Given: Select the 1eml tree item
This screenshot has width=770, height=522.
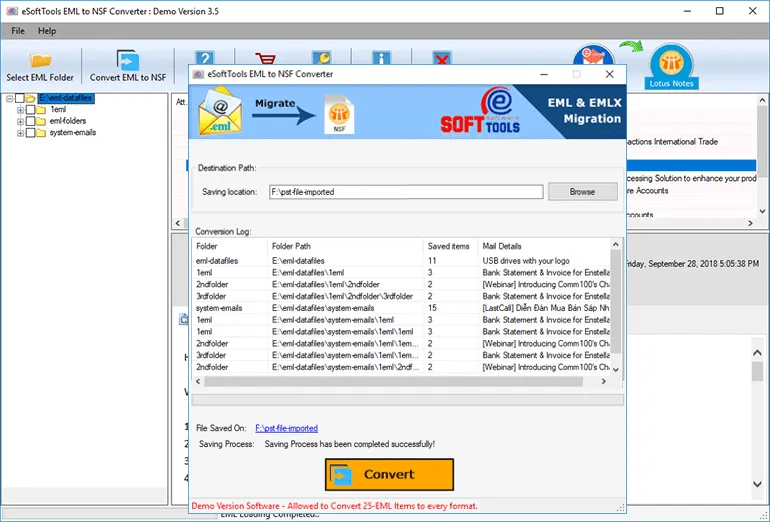Looking at the screenshot, I should [x=58, y=110].
